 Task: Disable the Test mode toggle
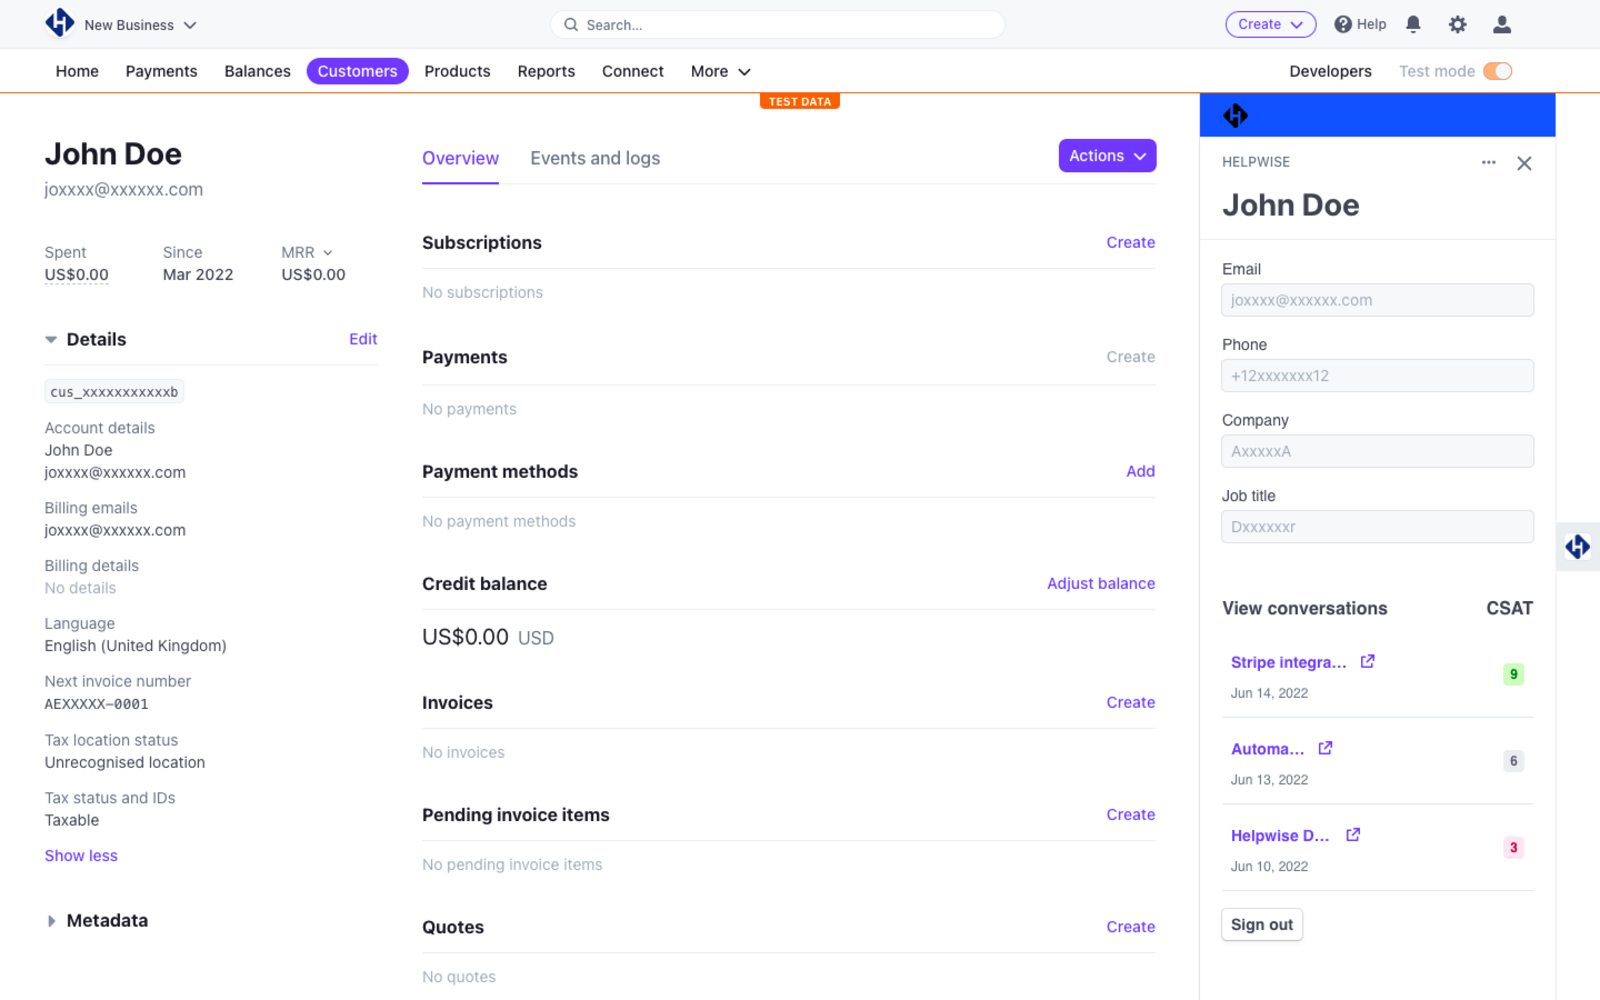1497,71
